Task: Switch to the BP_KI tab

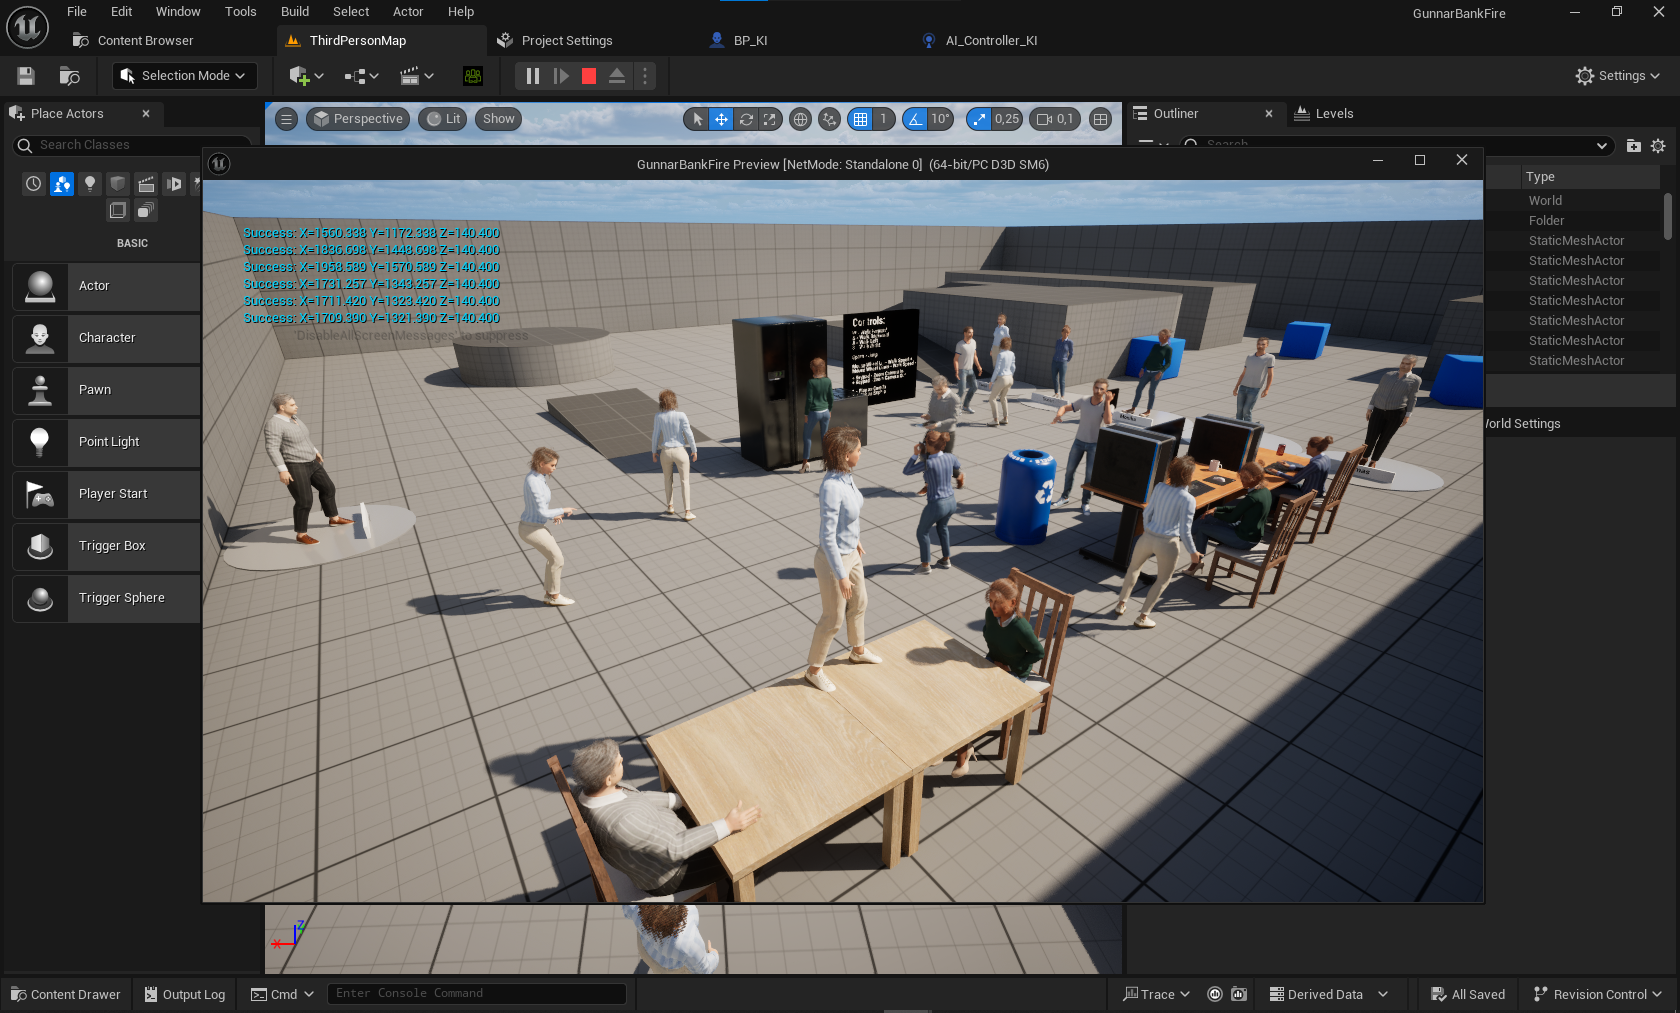Action: point(750,41)
